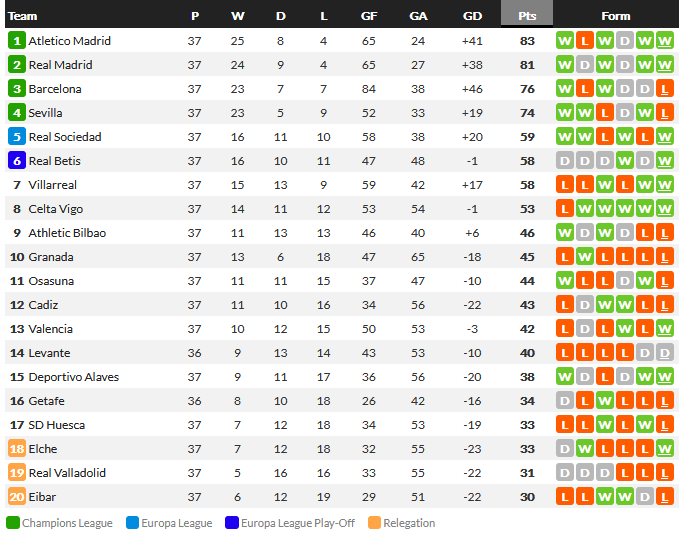
Task: Open the Deportivo Alaves team link
Action: 74,377
